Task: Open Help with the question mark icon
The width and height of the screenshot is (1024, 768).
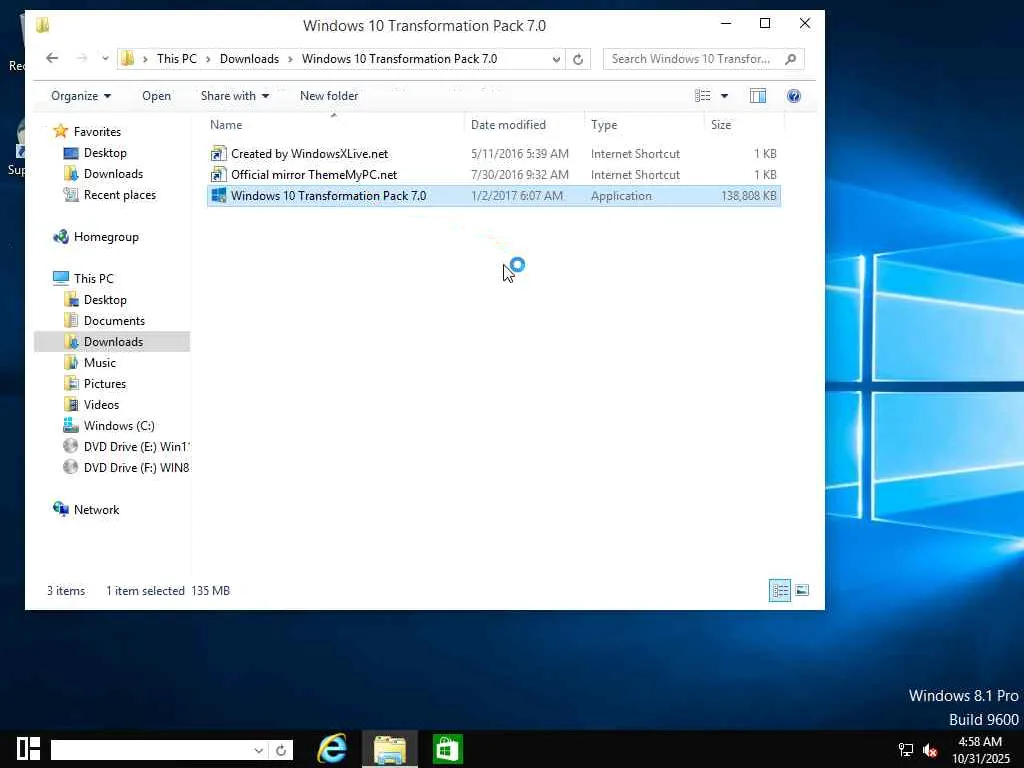Action: [x=793, y=96]
